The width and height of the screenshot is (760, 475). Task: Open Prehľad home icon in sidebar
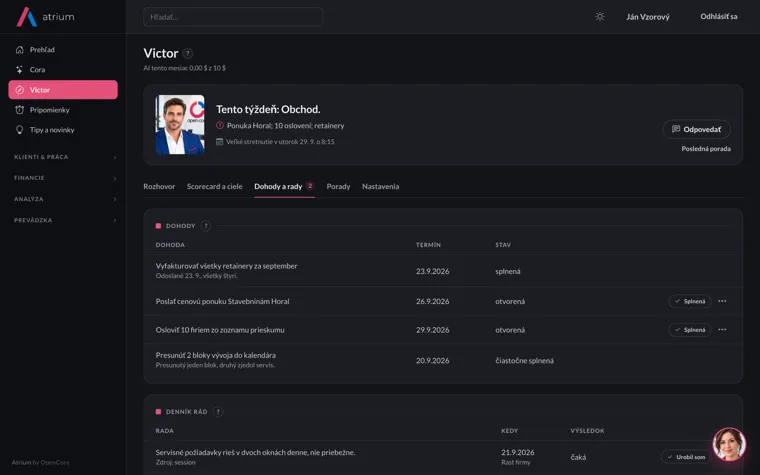19,49
